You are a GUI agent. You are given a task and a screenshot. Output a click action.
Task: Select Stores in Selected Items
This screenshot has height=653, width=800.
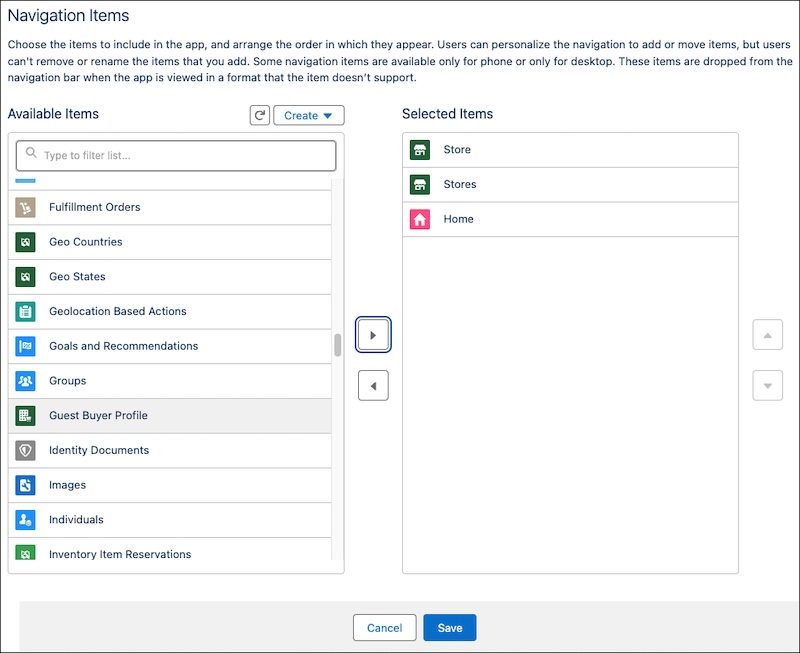coord(570,184)
